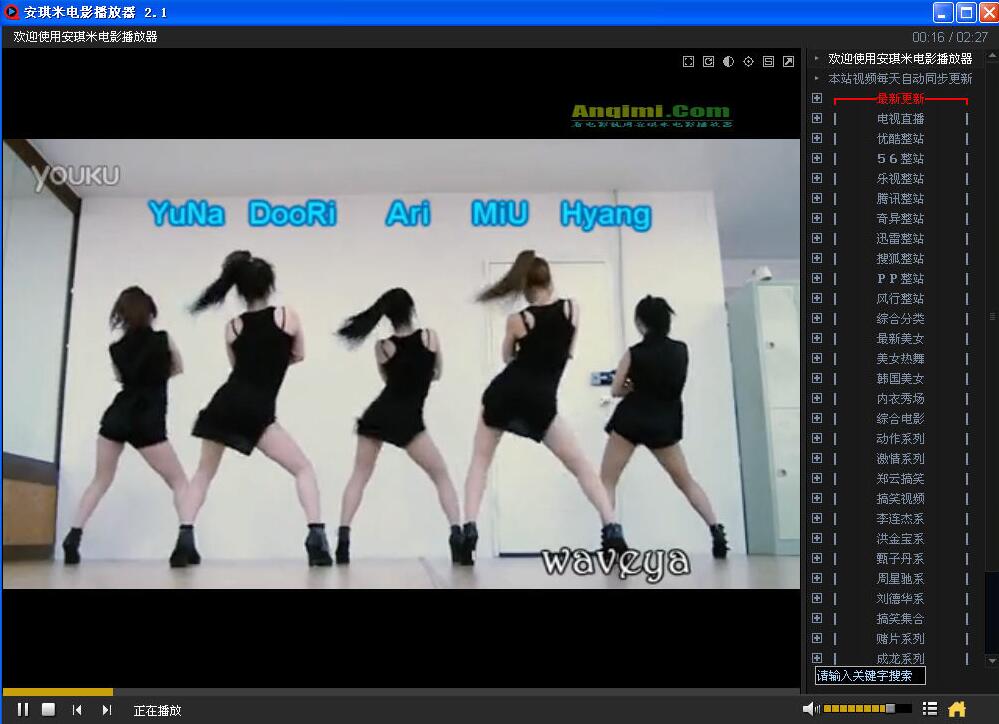Expand the 最新更新 category
Screen dimensions: 999x724
(817, 98)
